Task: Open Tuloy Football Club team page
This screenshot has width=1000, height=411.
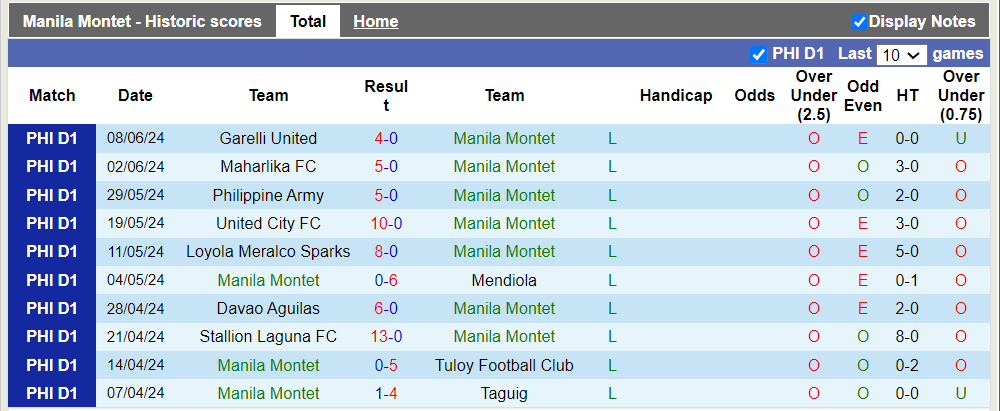Action: pyautogui.click(x=504, y=365)
